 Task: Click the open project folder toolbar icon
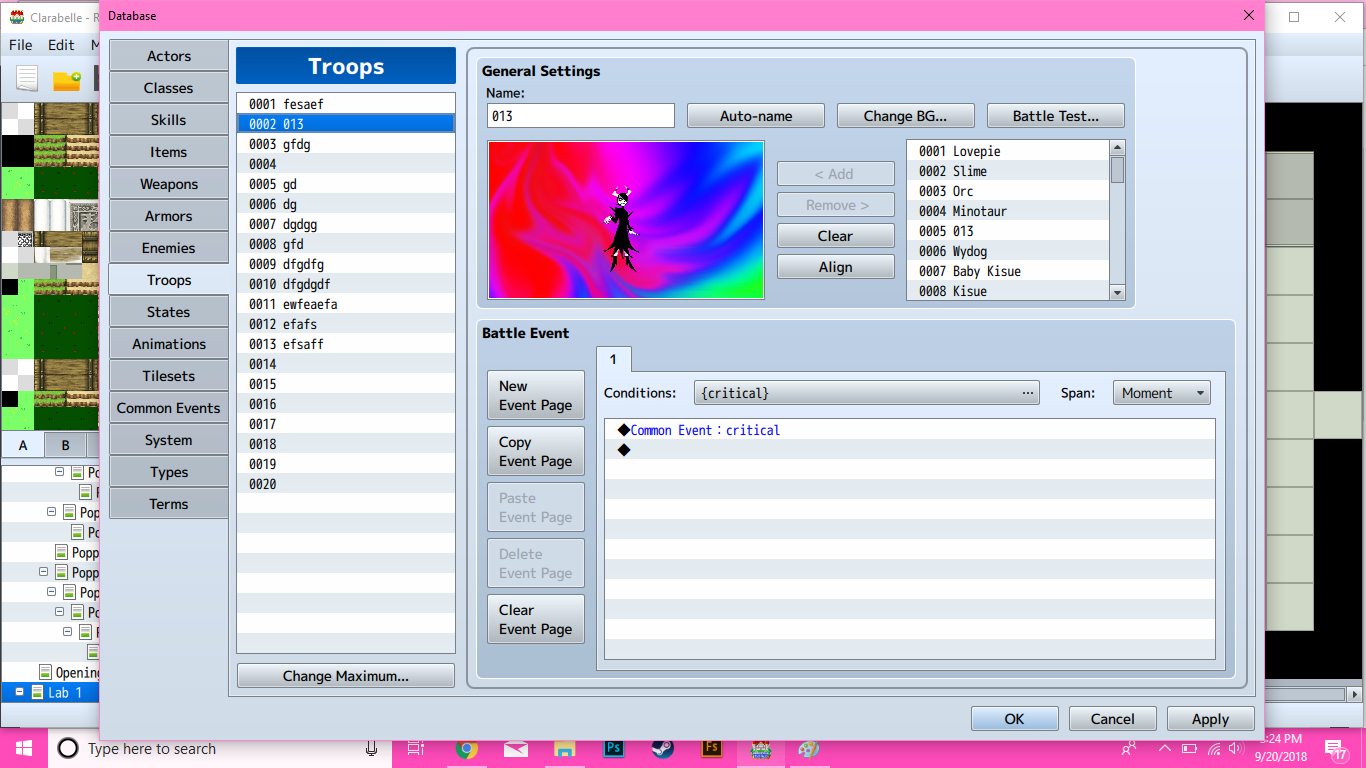[x=67, y=80]
